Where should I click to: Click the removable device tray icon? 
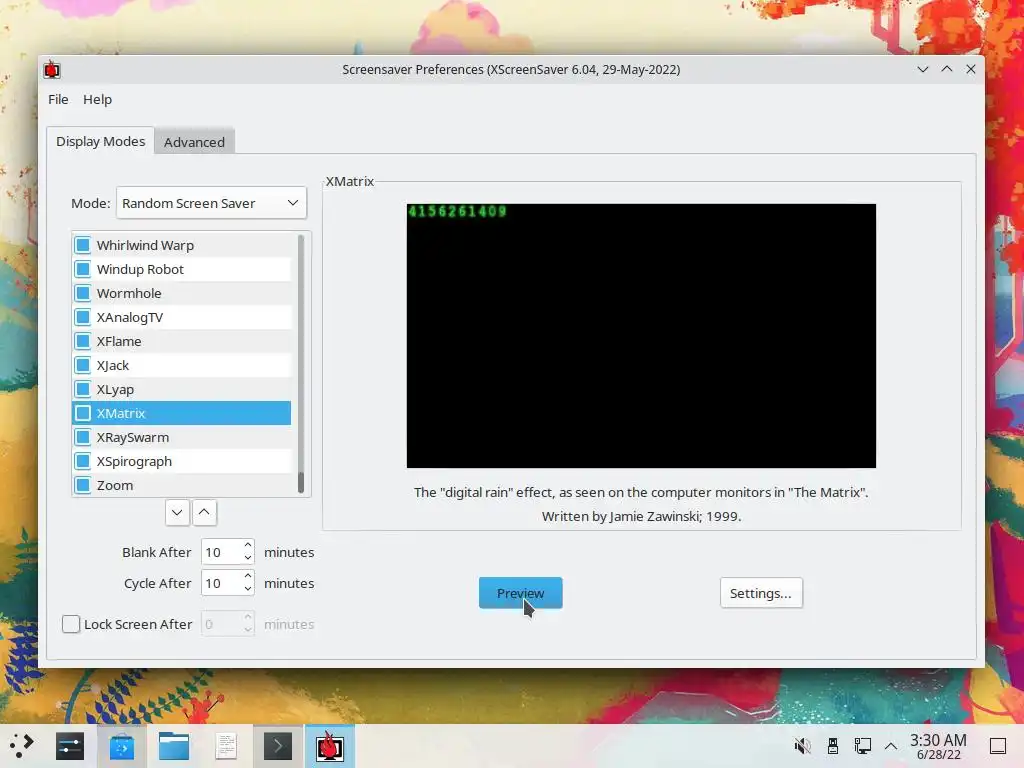[x=833, y=746]
